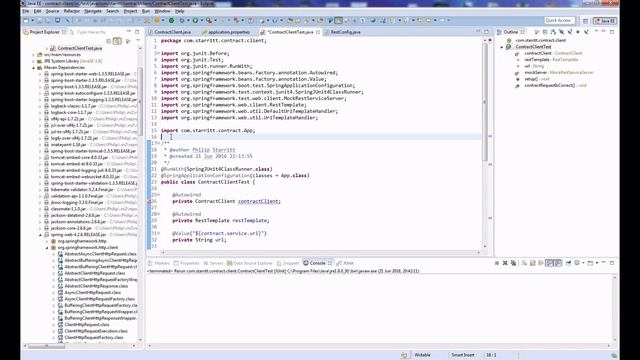Select the Java EE perspective button
Viewport: 640px width, 360px height.
click(x=605, y=21)
